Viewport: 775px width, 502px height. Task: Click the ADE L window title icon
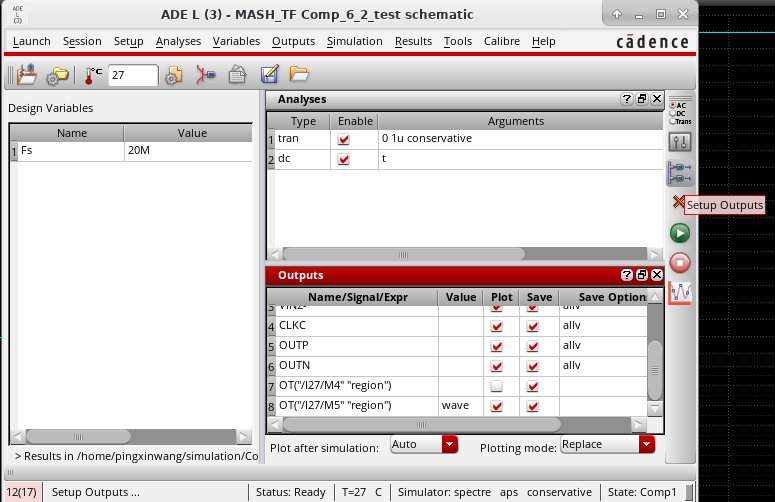click(17, 14)
